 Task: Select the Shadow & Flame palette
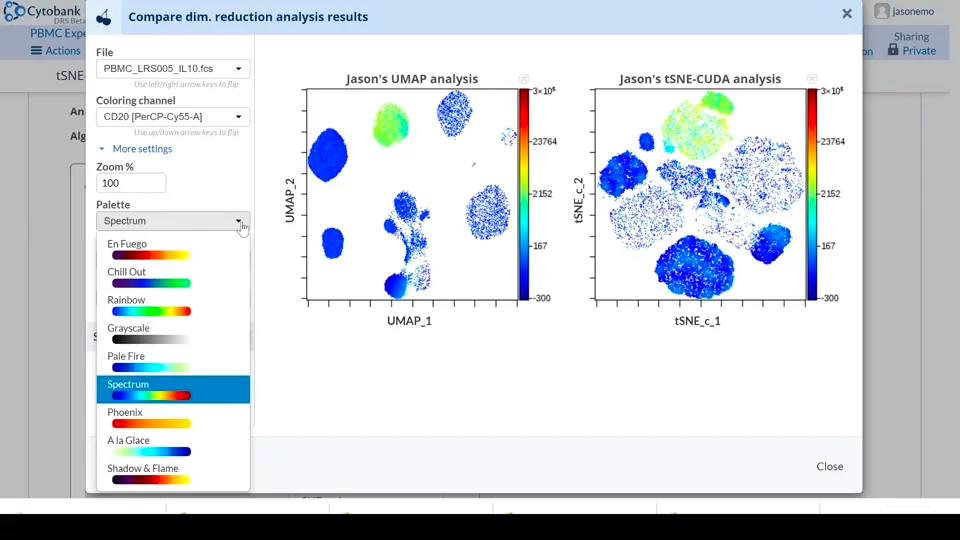click(173, 474)
